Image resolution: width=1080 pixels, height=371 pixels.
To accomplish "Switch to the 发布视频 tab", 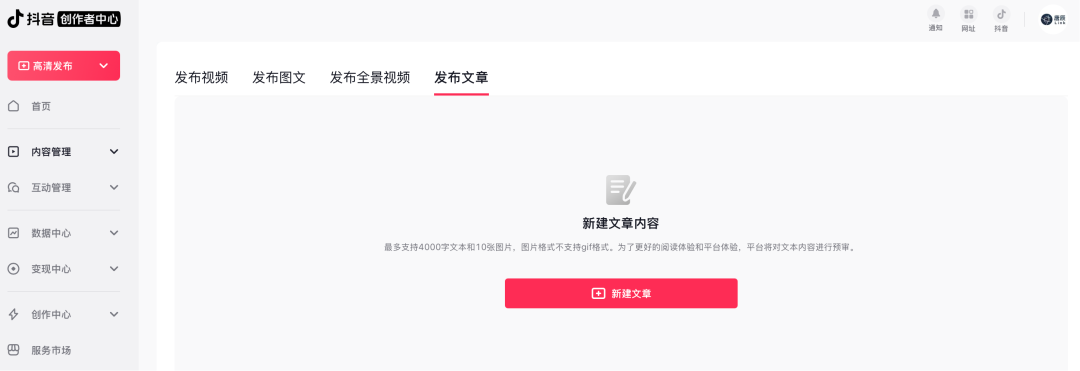I will [x=201, y=78].
